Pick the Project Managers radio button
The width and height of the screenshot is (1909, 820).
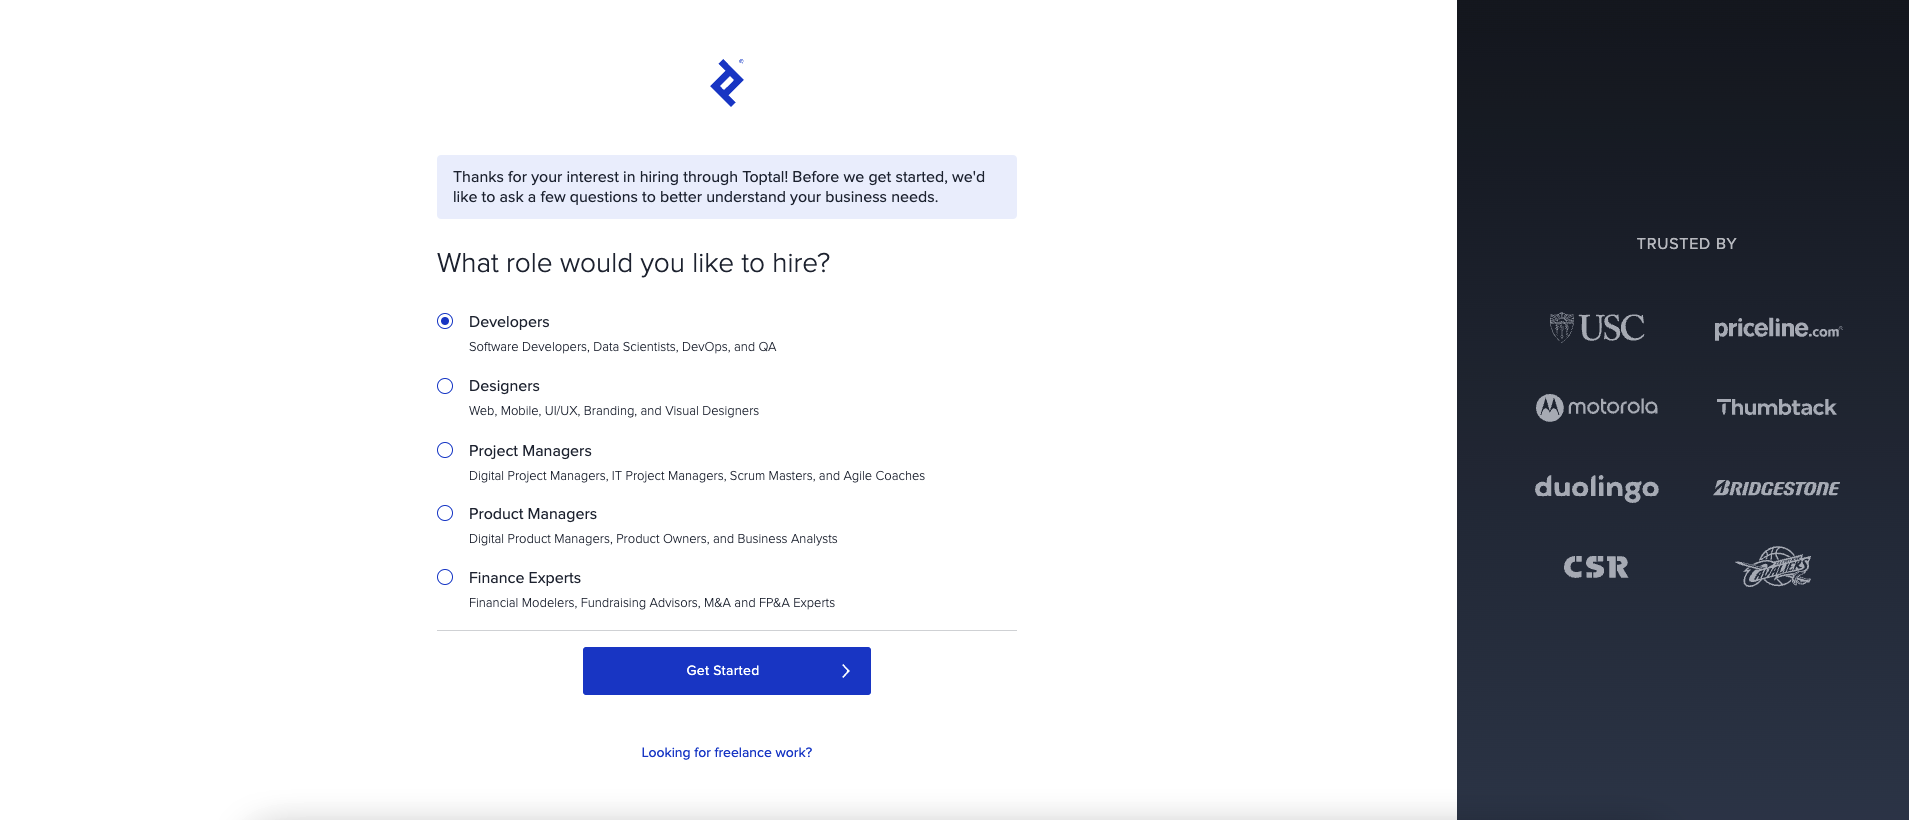[445, 450]
